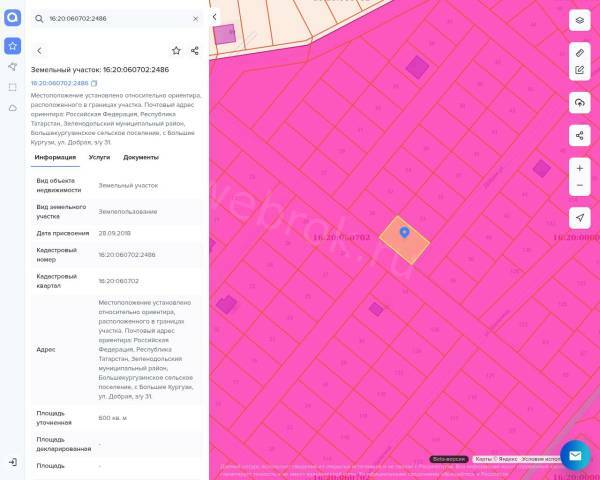Activate the draw/edit tool on map
Viewport: 600px width, 480px height.
[579, 70]
